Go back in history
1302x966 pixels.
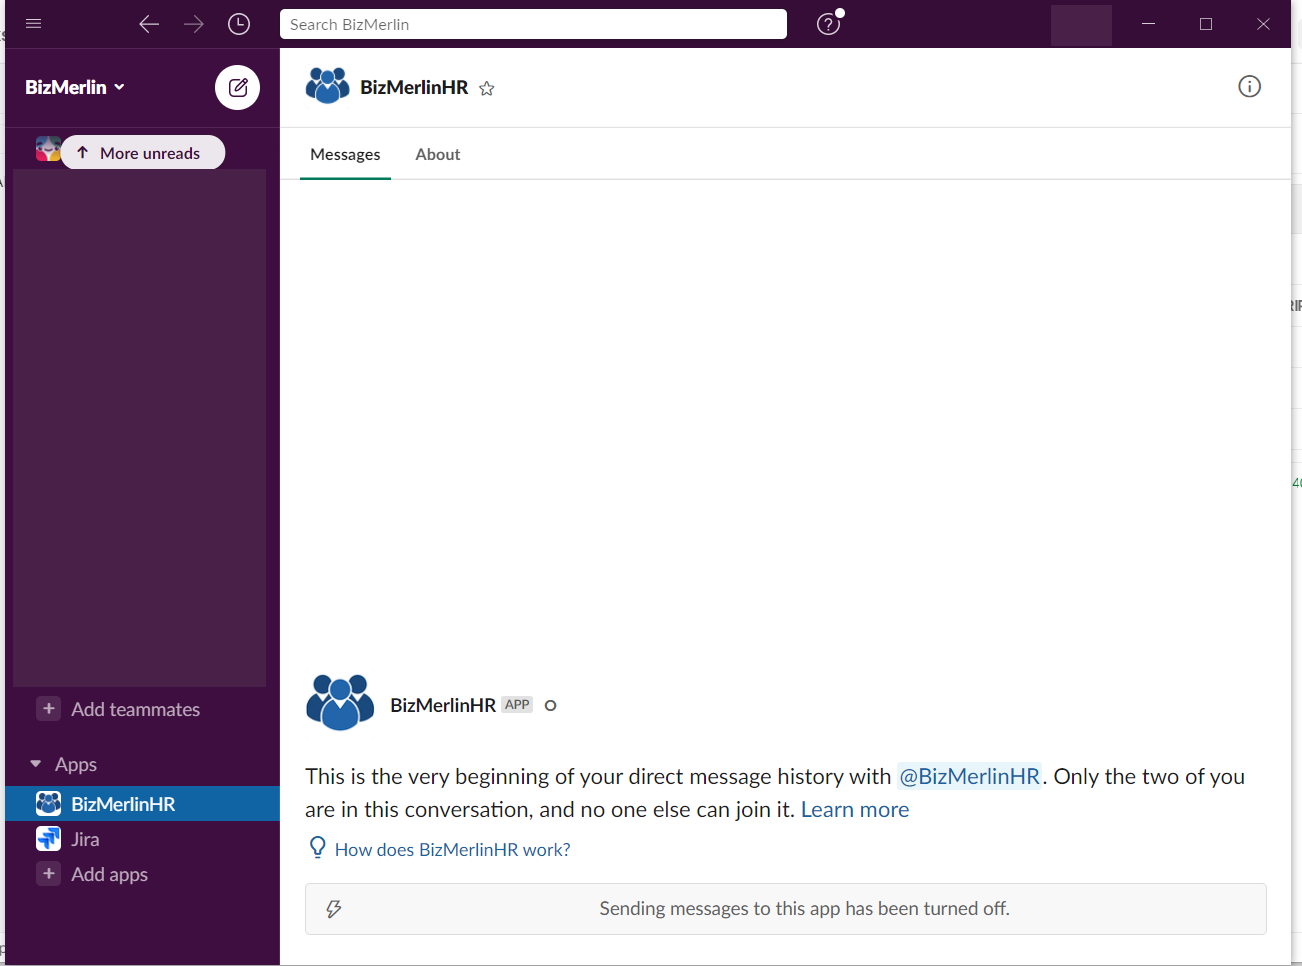149,24
